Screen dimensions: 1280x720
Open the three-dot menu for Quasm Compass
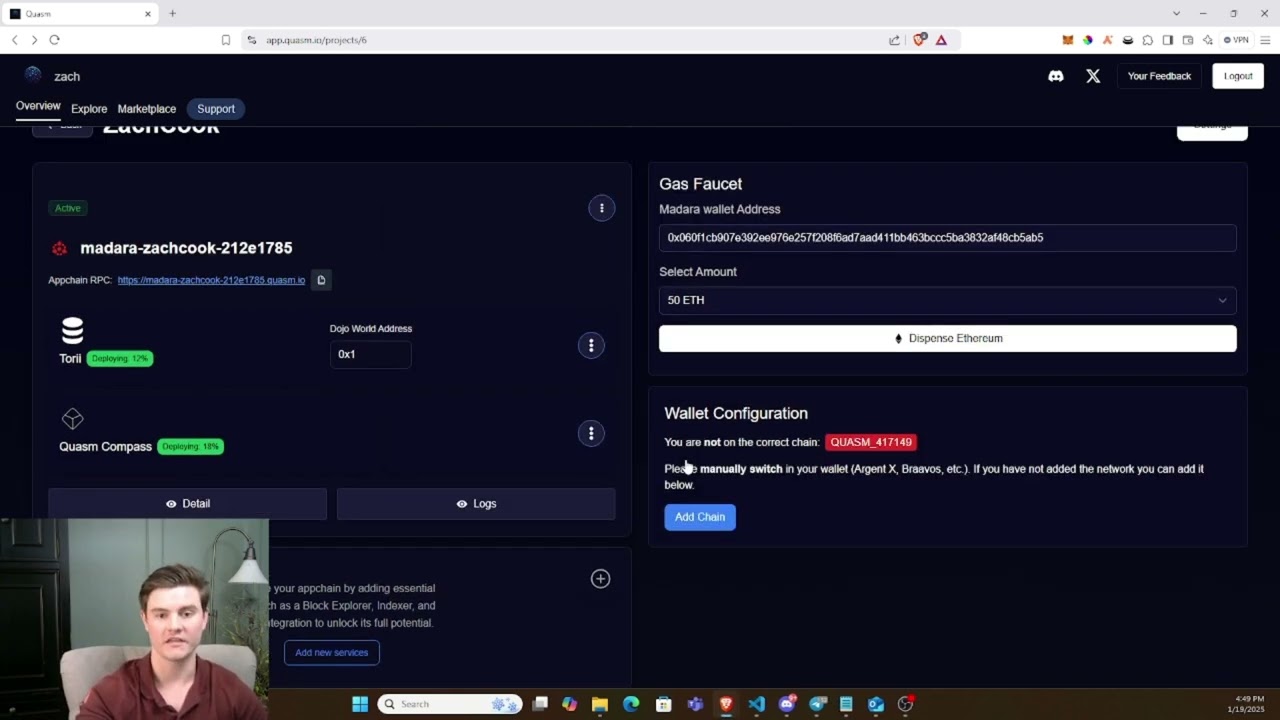point(591,433)
